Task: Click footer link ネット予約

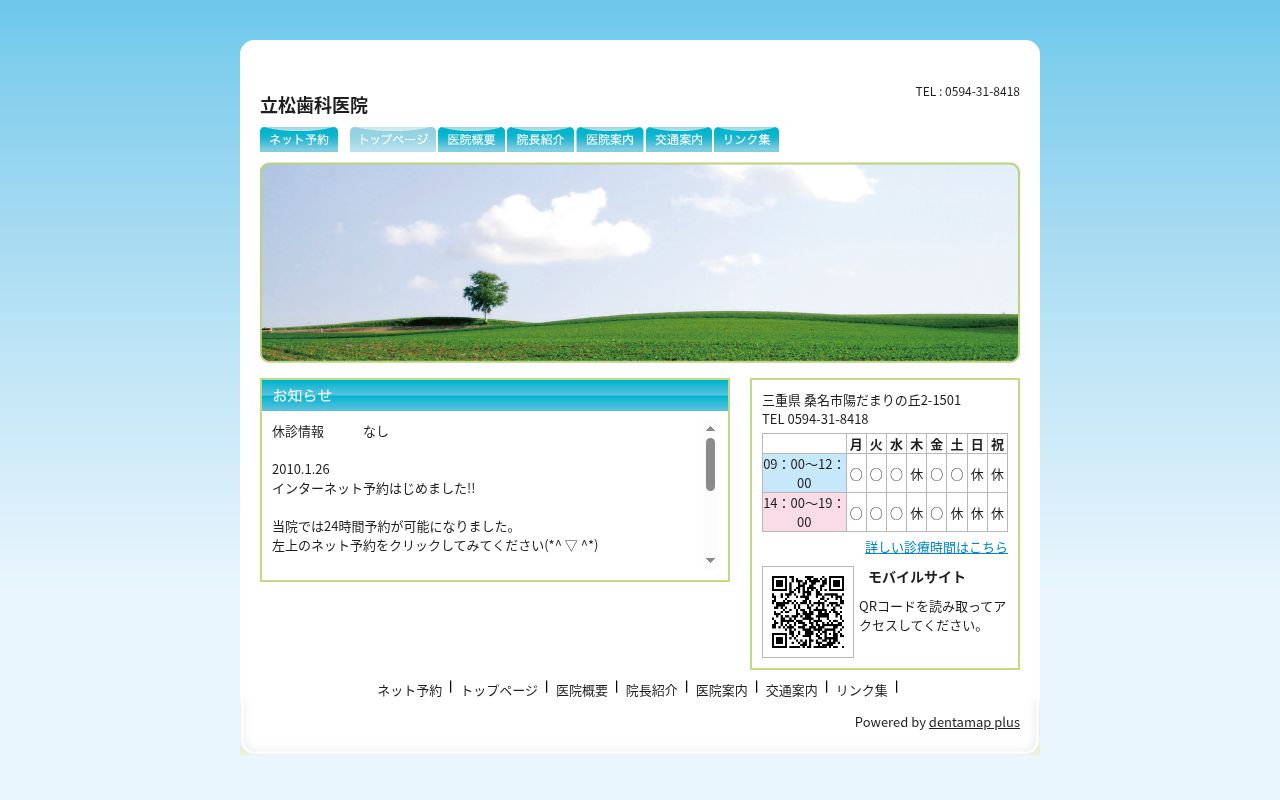Action: pyautogui.click(x=410, y=690)
